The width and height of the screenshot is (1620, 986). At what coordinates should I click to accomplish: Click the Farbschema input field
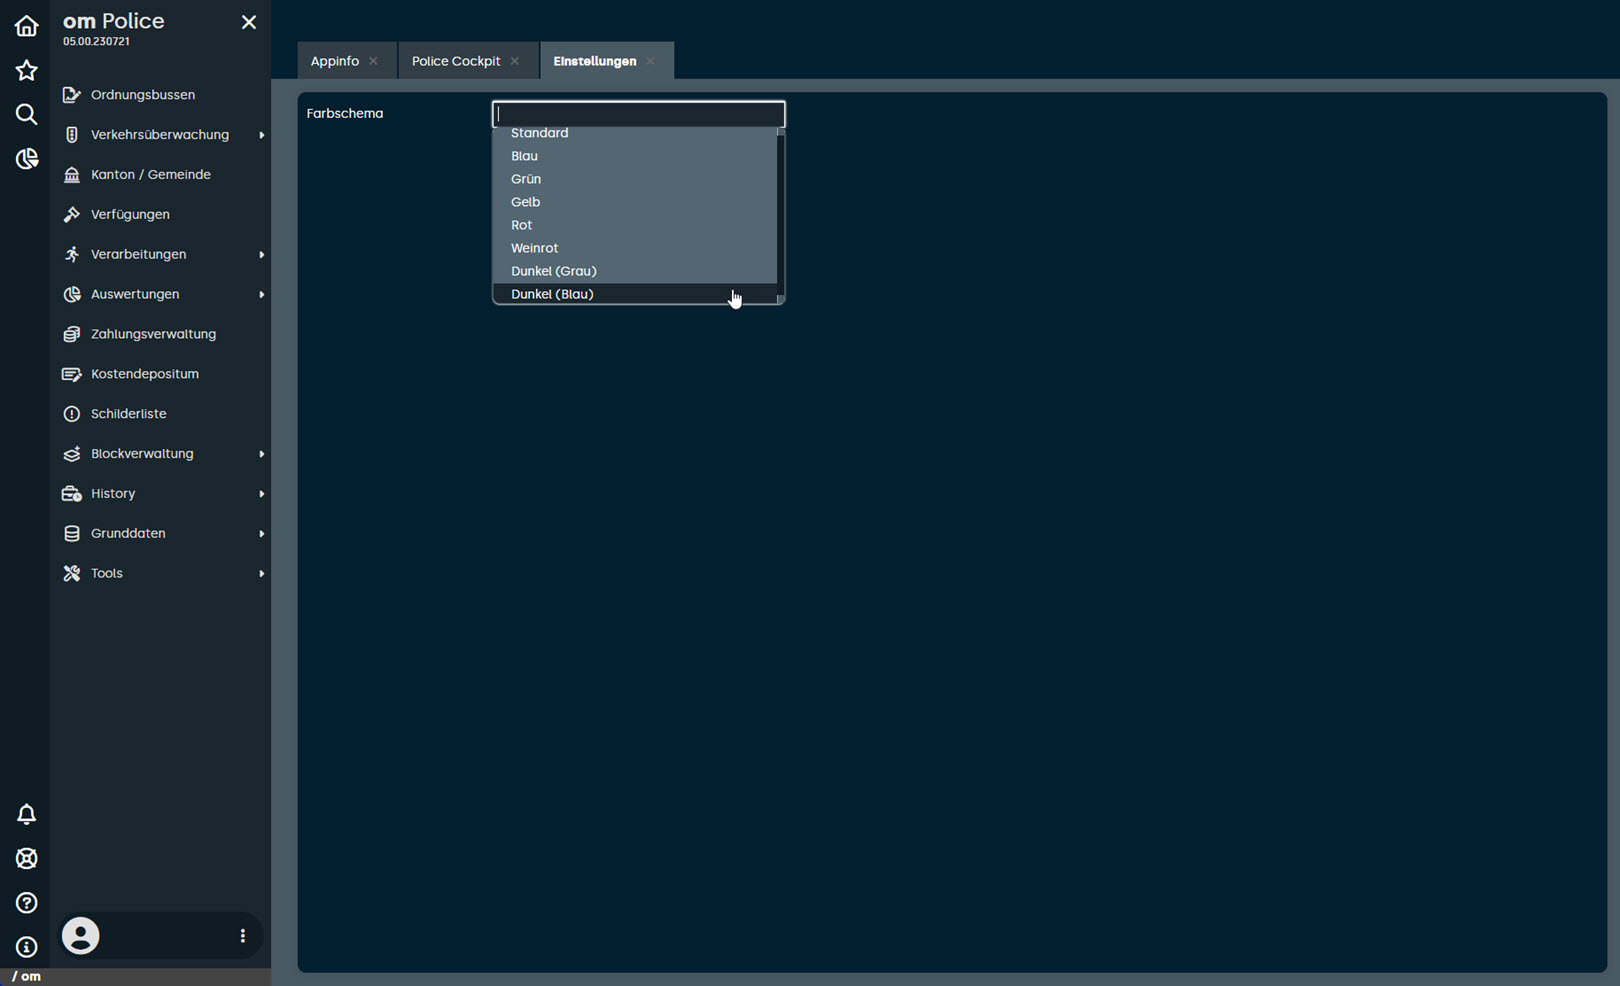(638, 113)
